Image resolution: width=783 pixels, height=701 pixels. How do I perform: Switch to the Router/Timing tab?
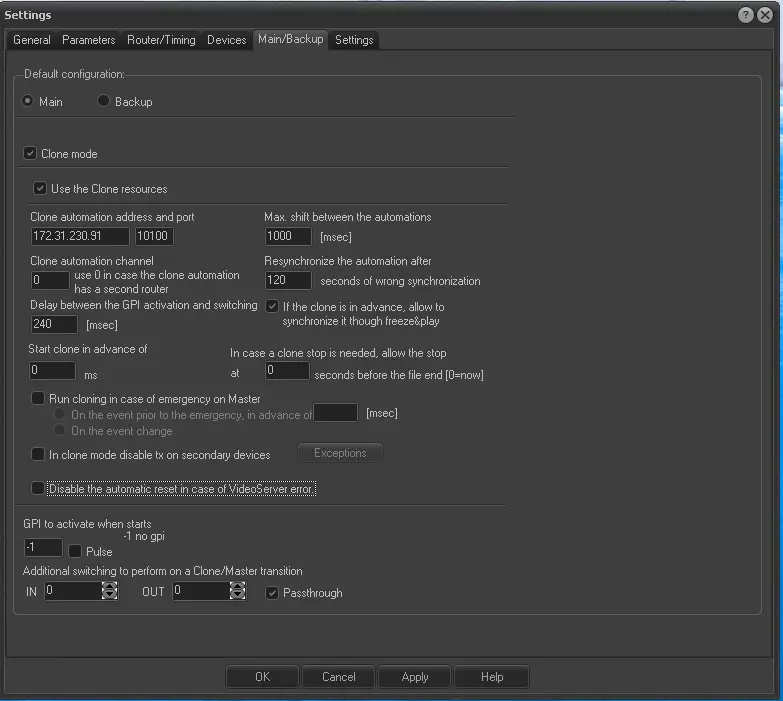[161, 40]
